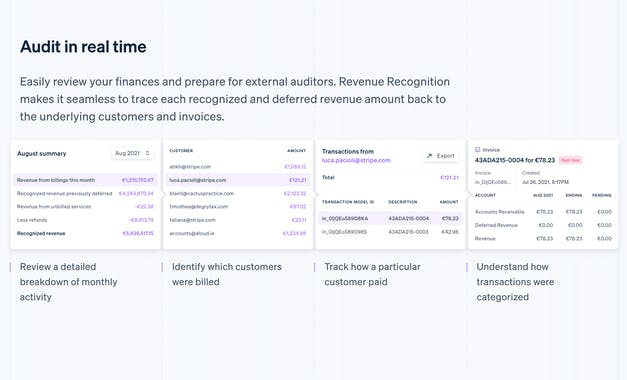Select the 'Less refunds' row
Screen dimensions: 627x380
point(85,220)
